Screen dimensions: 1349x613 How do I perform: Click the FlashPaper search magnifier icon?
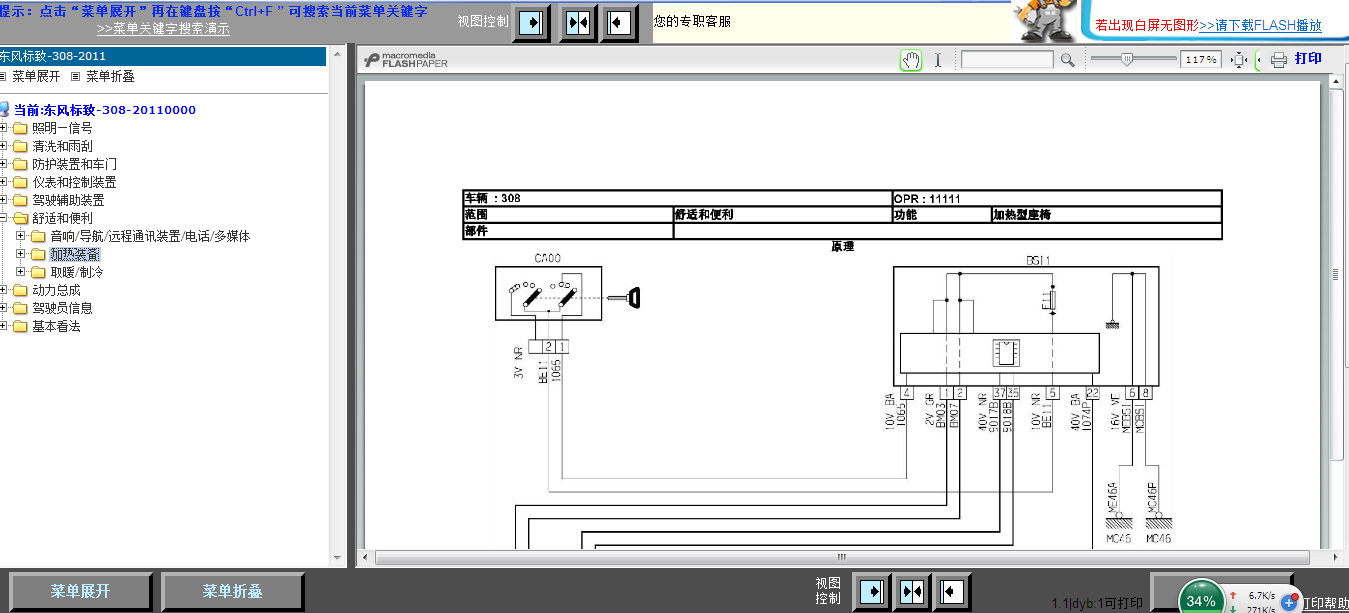click(x=1067, y=60)
